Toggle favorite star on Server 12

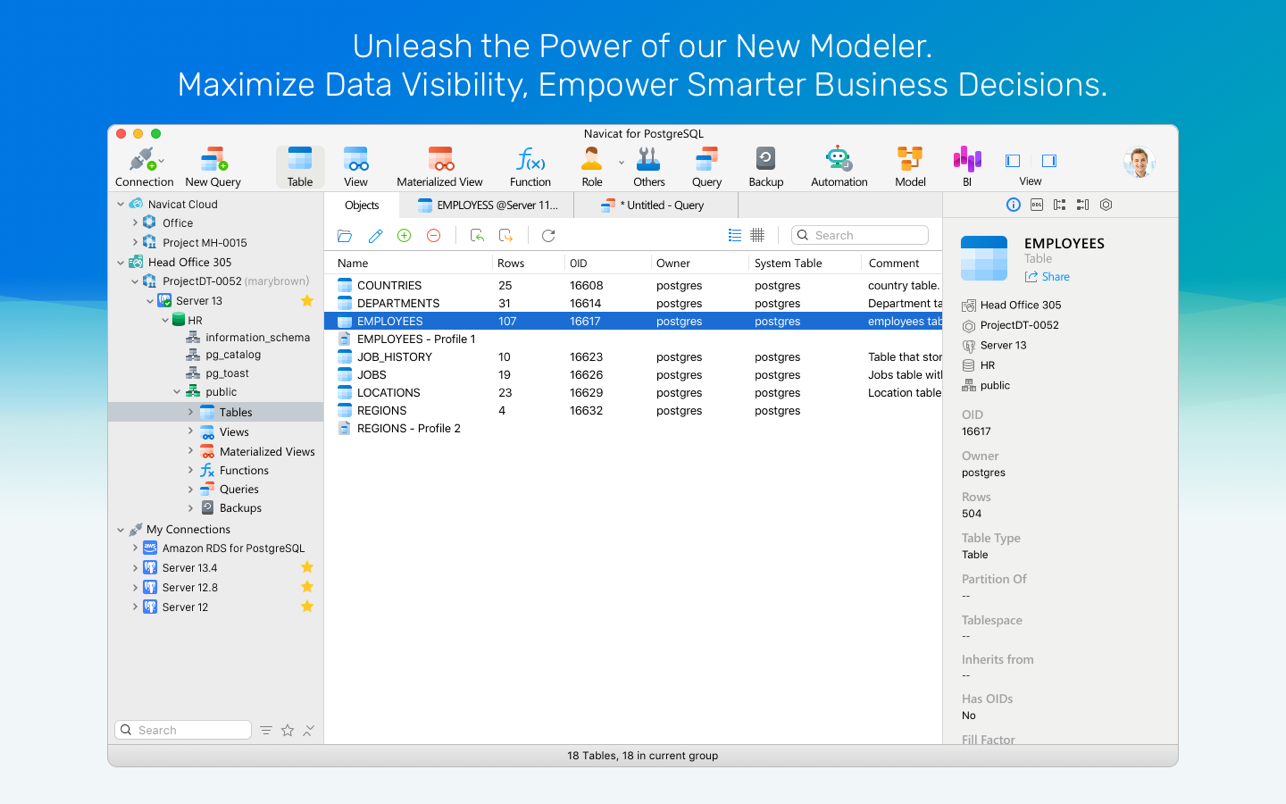[307, 607]
